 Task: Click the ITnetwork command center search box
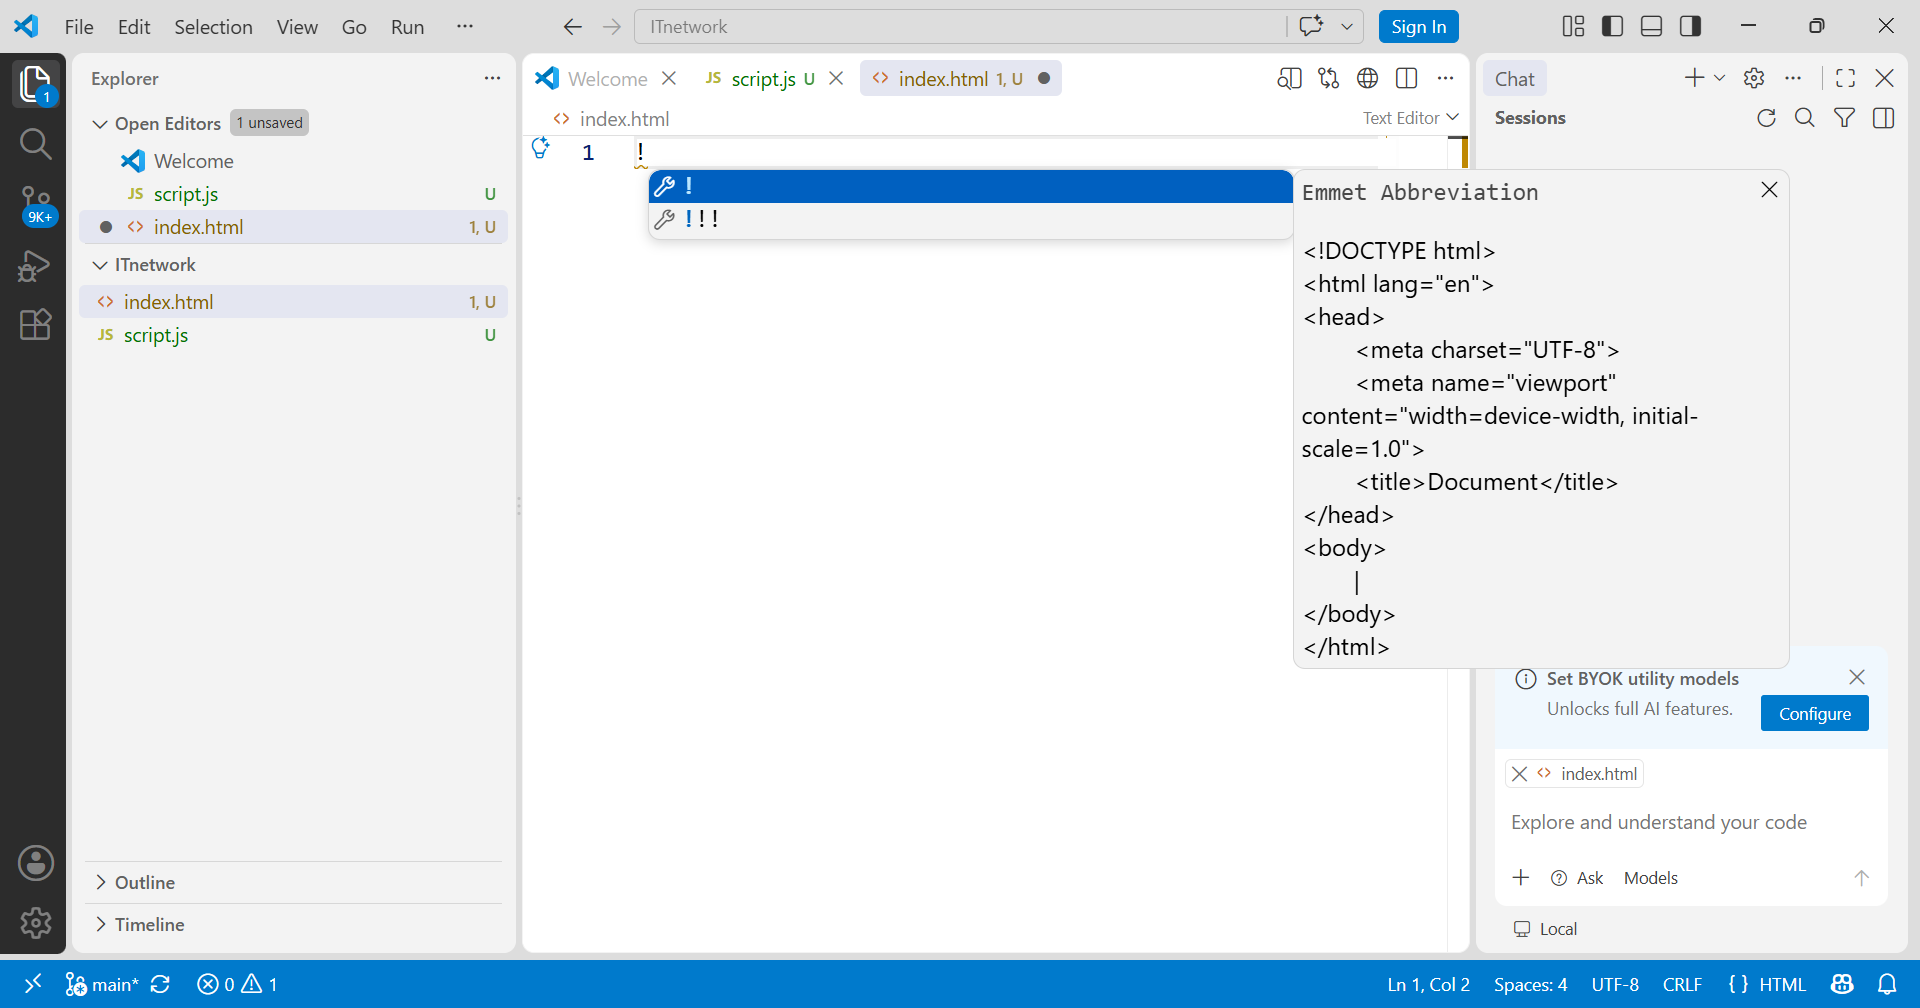point(960,27)
